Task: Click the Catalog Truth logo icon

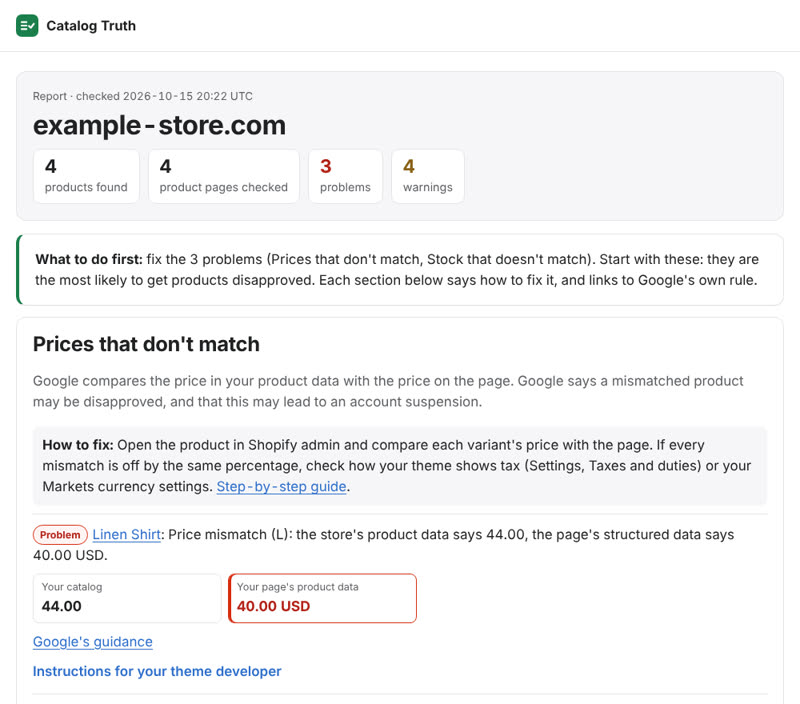Action: coord(27,26)
